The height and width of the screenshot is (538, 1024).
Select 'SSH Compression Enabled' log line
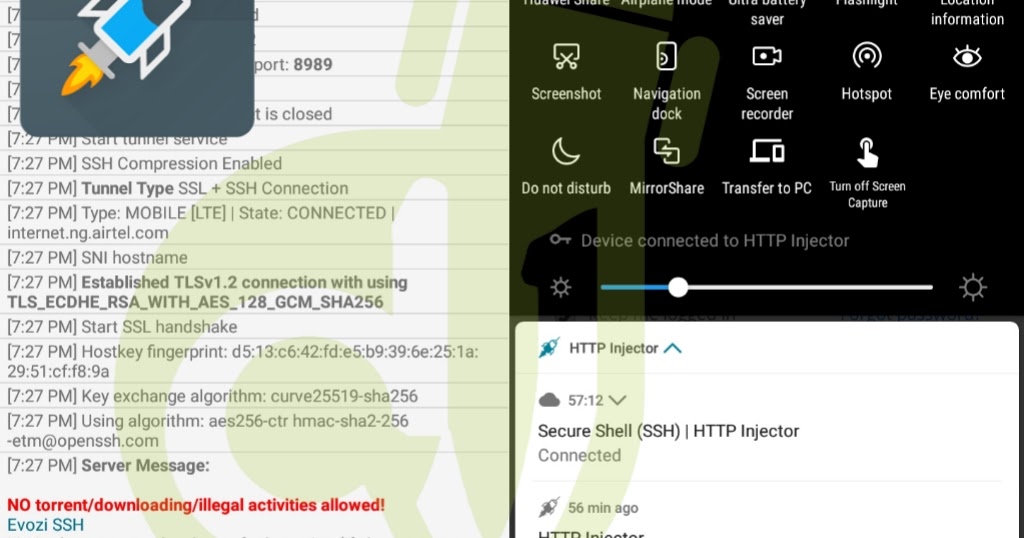pos(144,164)
